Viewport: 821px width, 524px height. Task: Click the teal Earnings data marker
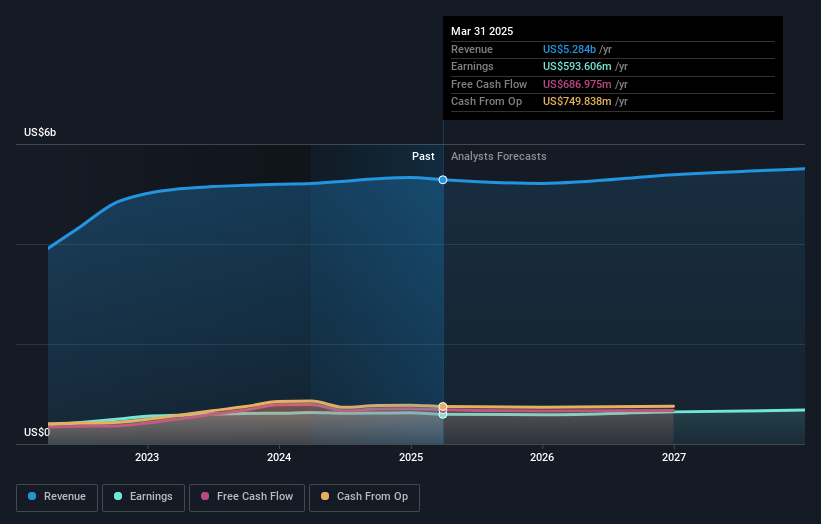(443, 415)
